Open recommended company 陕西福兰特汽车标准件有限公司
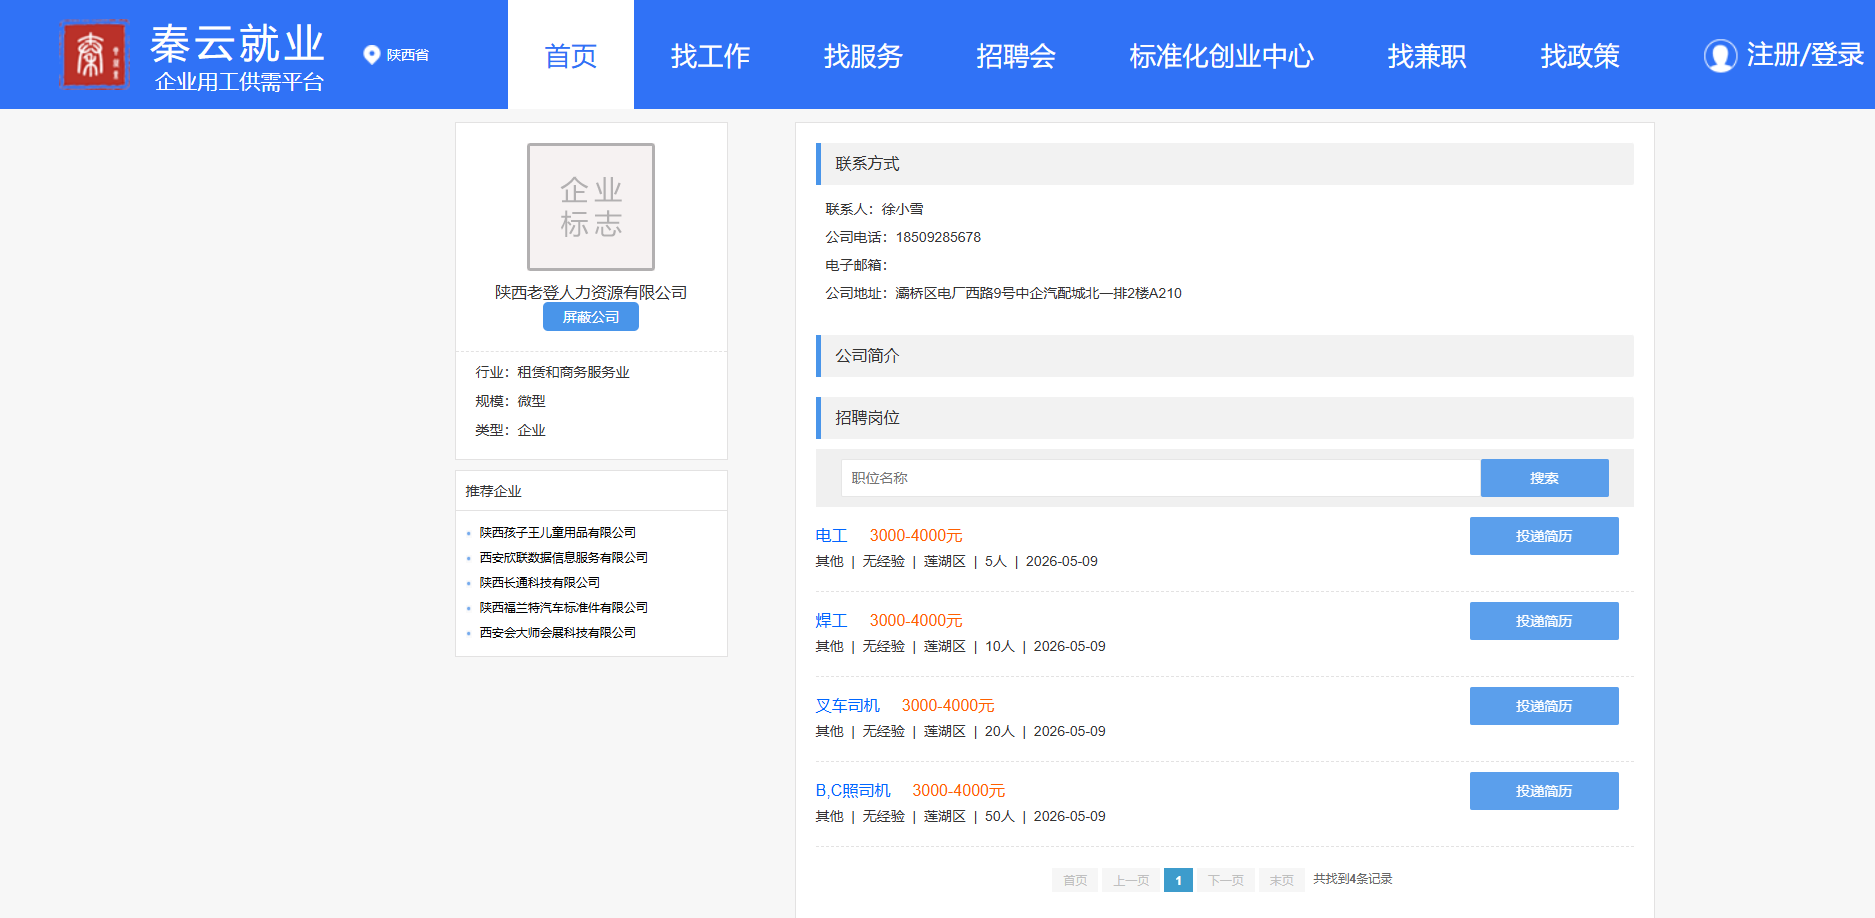Screen dimensions: 1875x918 pos(563,608)
